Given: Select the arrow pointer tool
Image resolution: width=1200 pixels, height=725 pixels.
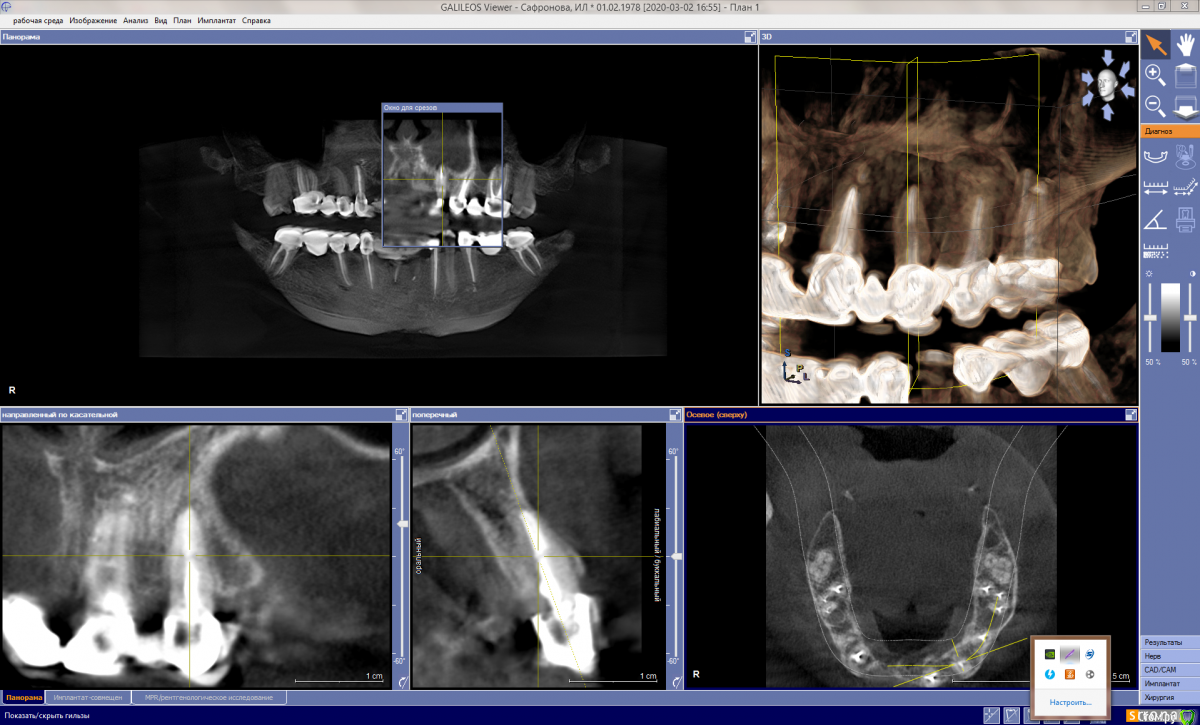Looking at the screenshot, I should [x=1156, y=44].
